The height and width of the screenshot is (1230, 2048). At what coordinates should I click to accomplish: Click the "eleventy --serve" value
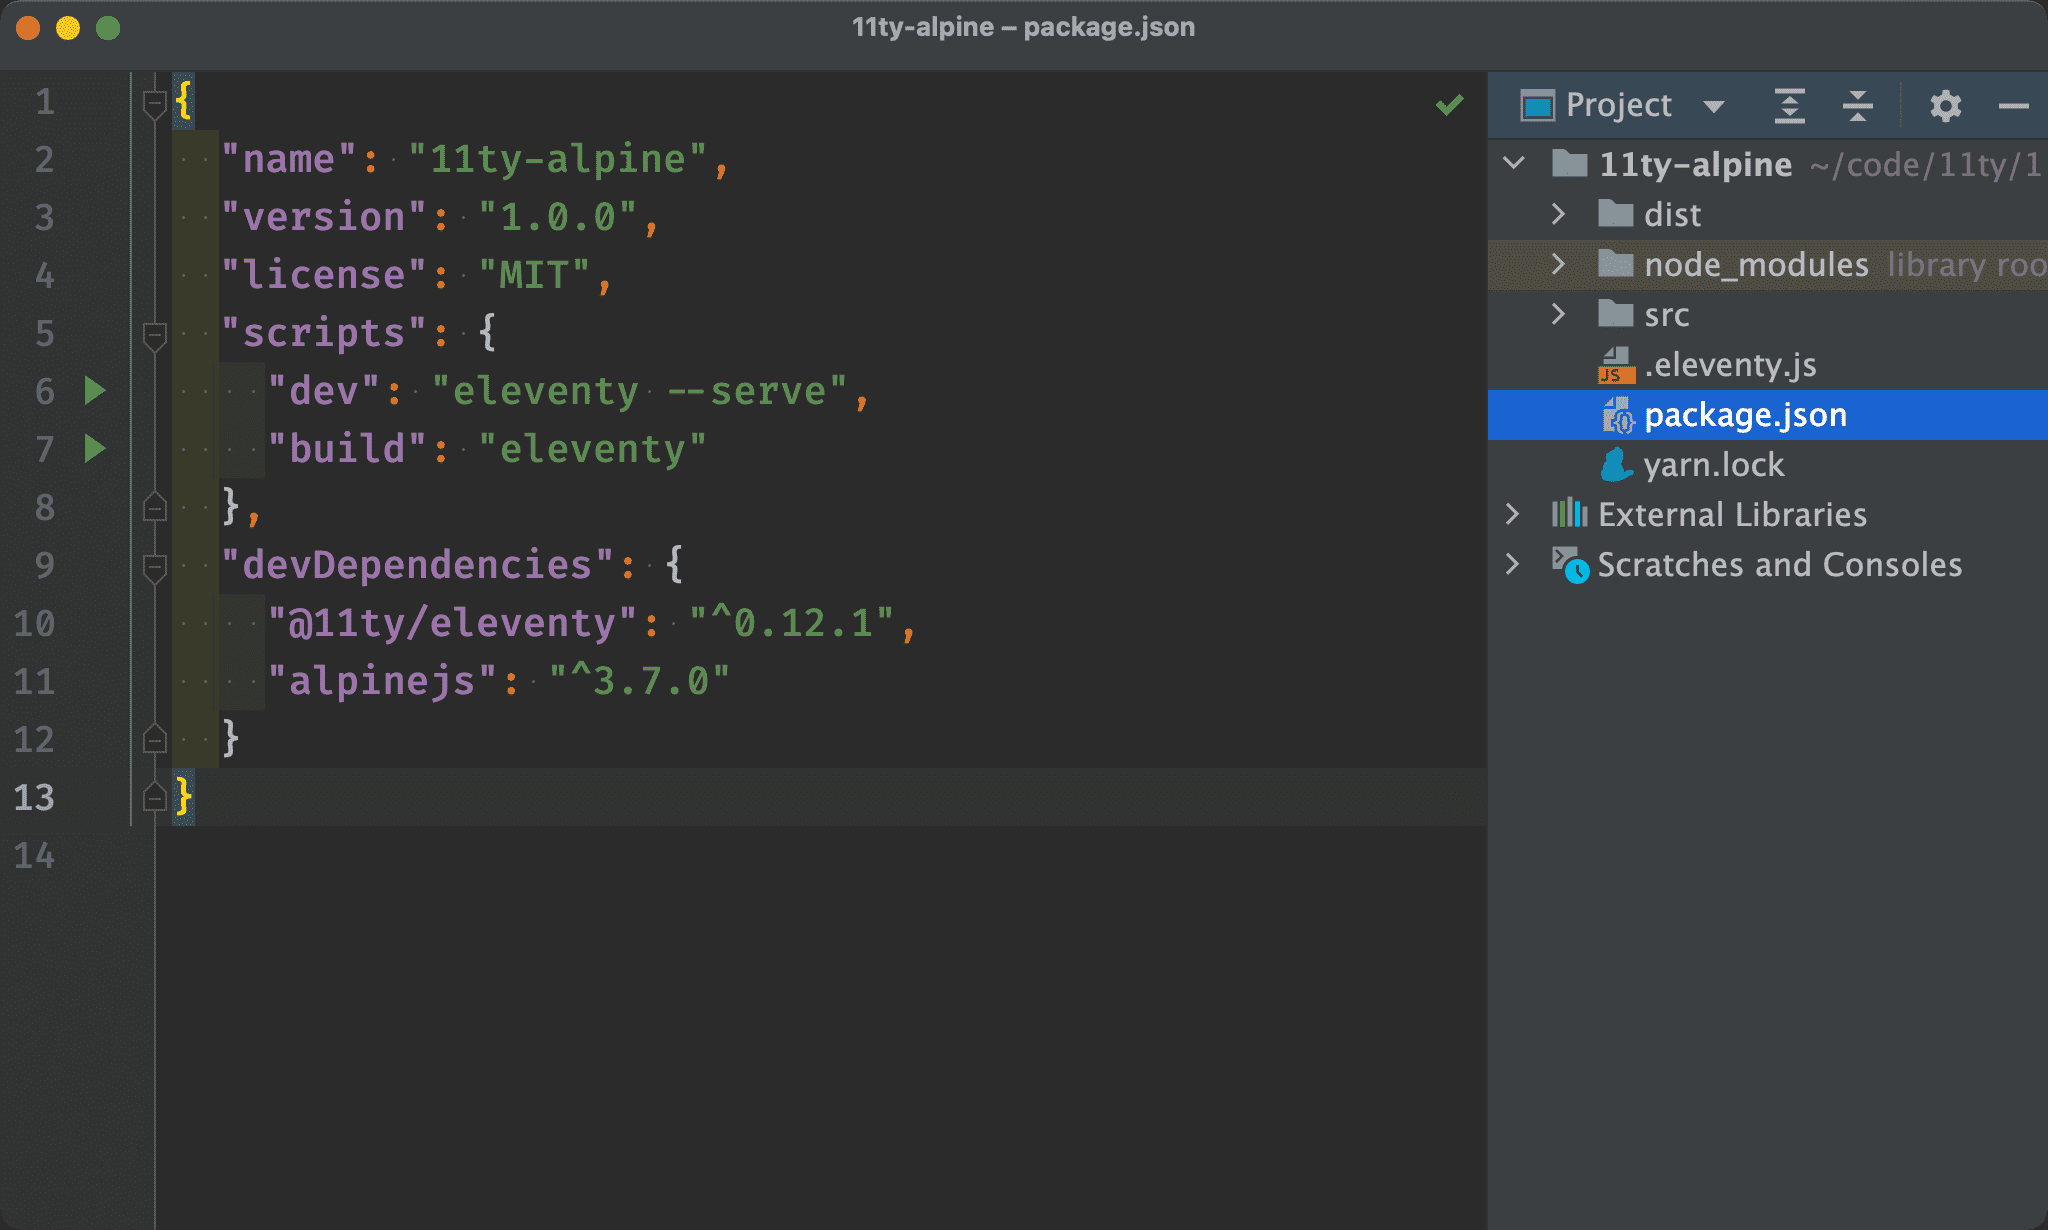click(x=640, y=391)
